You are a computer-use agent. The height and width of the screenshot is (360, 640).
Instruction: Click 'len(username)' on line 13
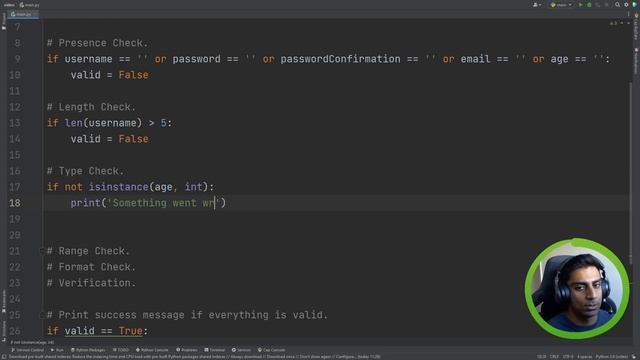(x=103, y=123)
